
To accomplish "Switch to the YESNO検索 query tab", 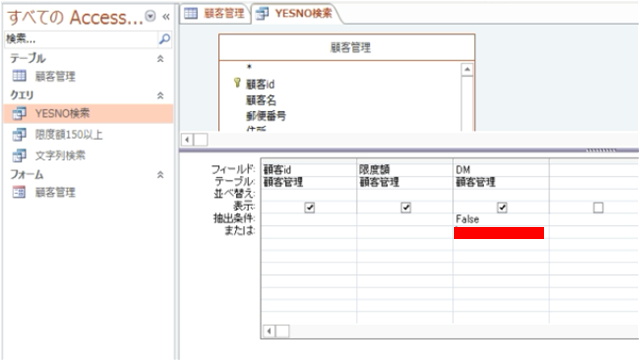I will 295,13.
